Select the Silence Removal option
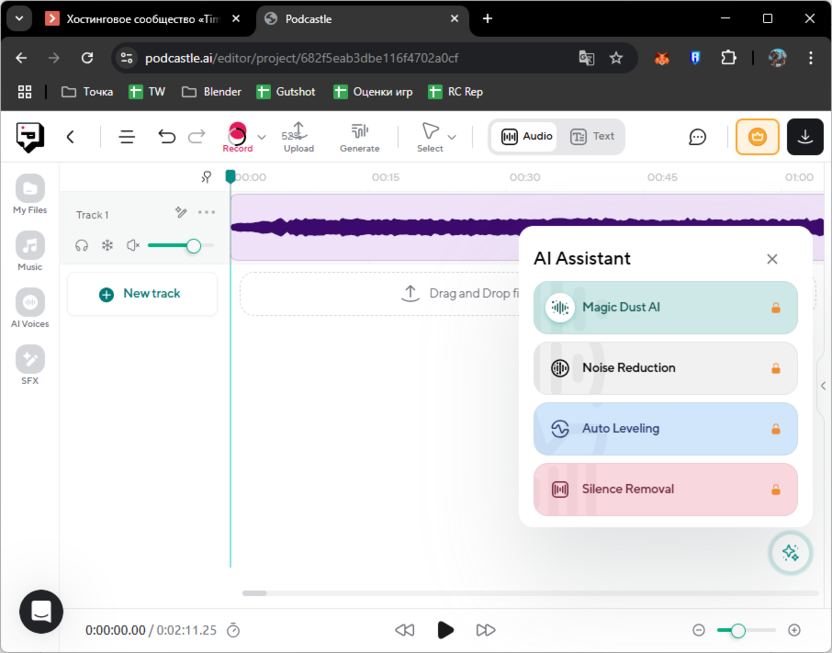This screenshot has height=653, width=832. pos(665,489)
